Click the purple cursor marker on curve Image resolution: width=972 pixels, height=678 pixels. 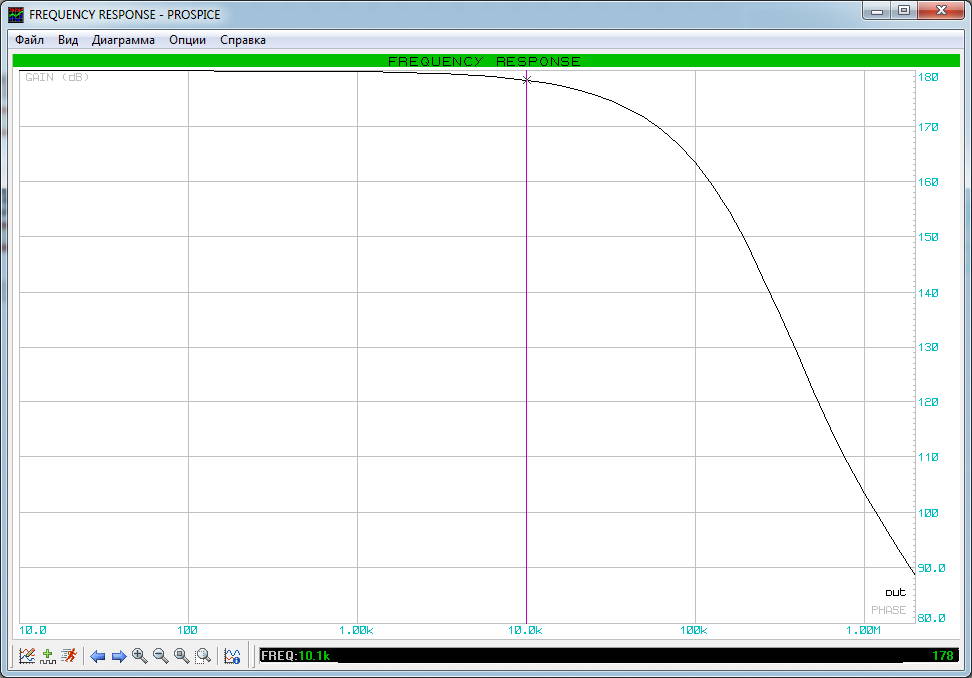(x=526, y=79)
